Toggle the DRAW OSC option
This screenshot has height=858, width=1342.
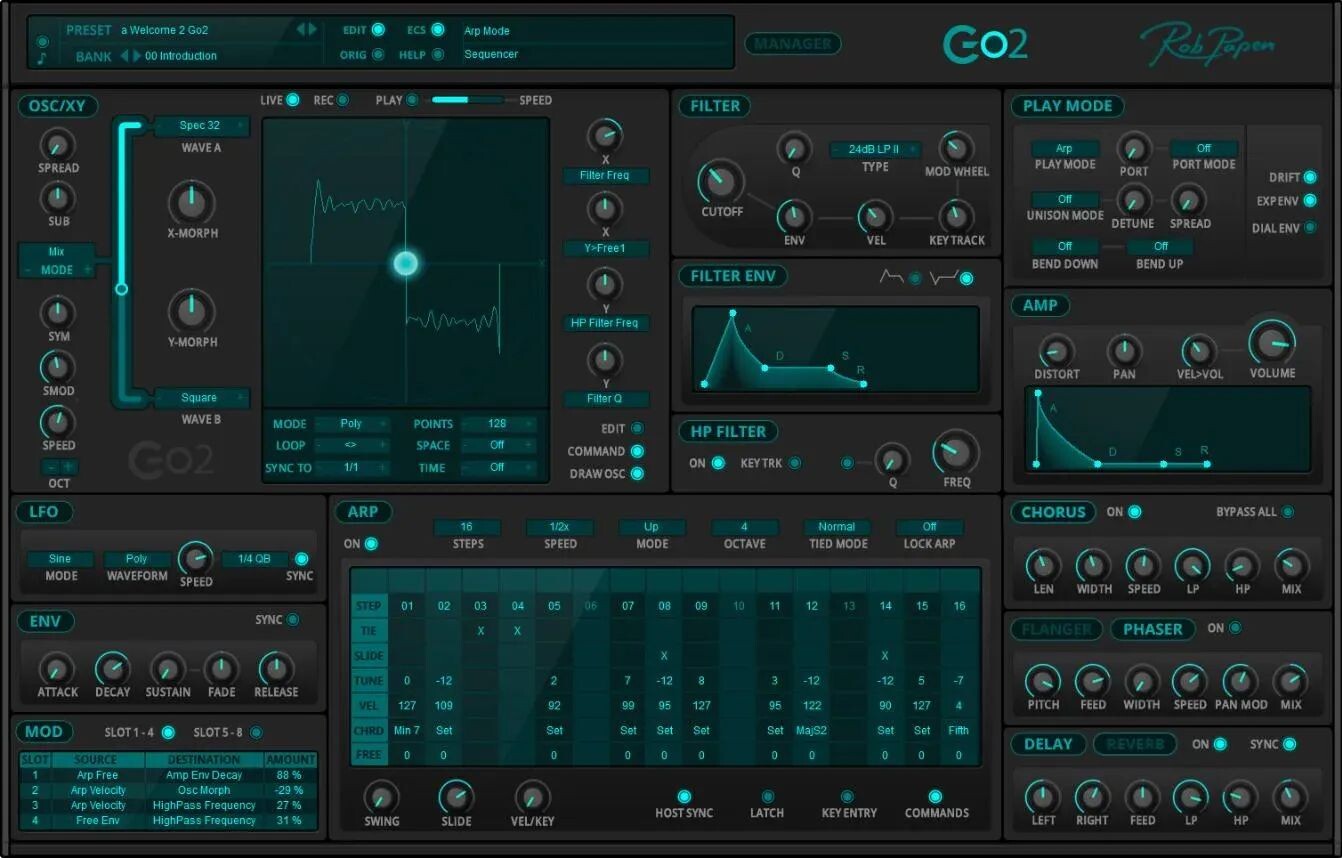click(x=637, y=473)
